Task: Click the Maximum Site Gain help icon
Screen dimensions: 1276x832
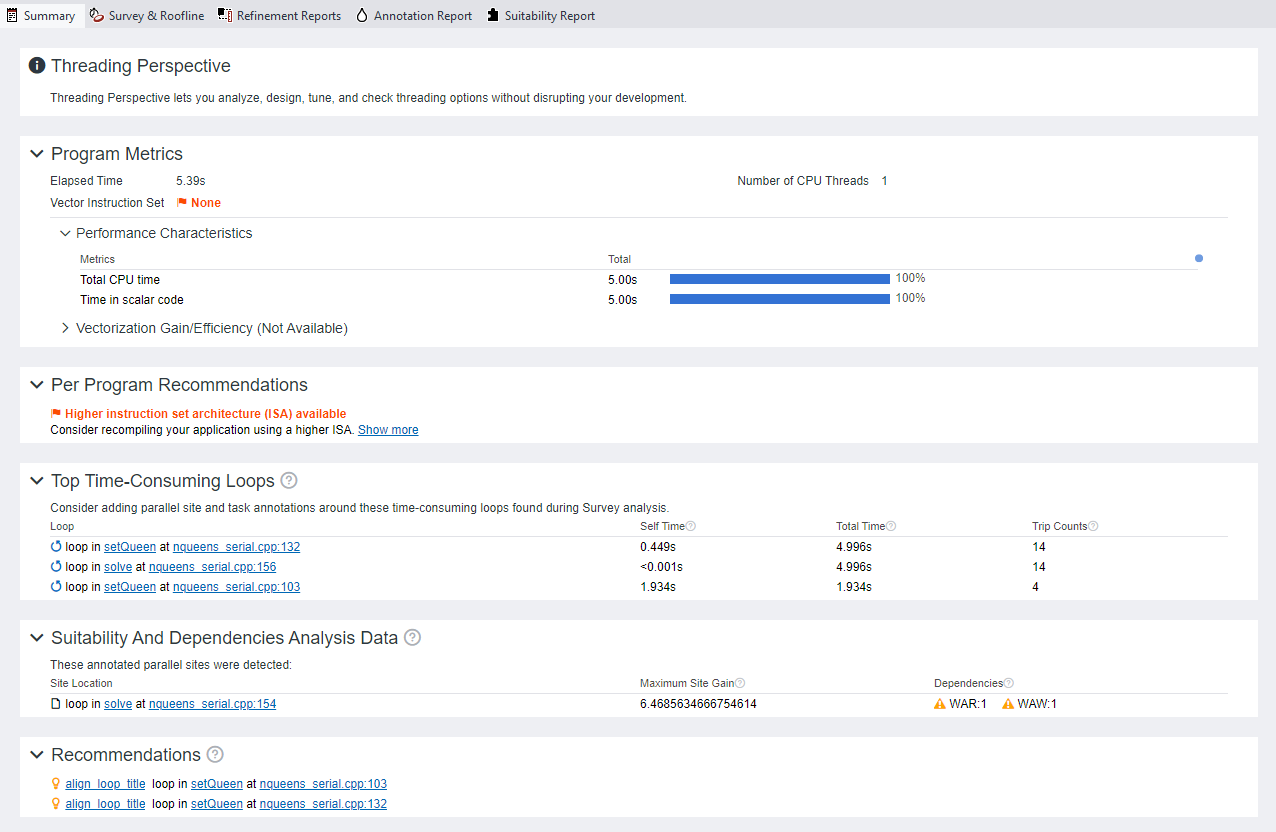Action: (x=740, y=683)
